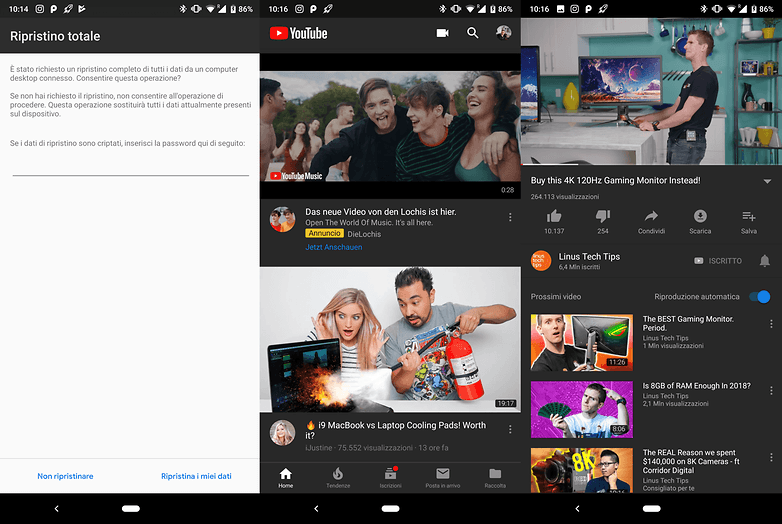Open YouTube search magnifier icon

[x=472, y=33]
